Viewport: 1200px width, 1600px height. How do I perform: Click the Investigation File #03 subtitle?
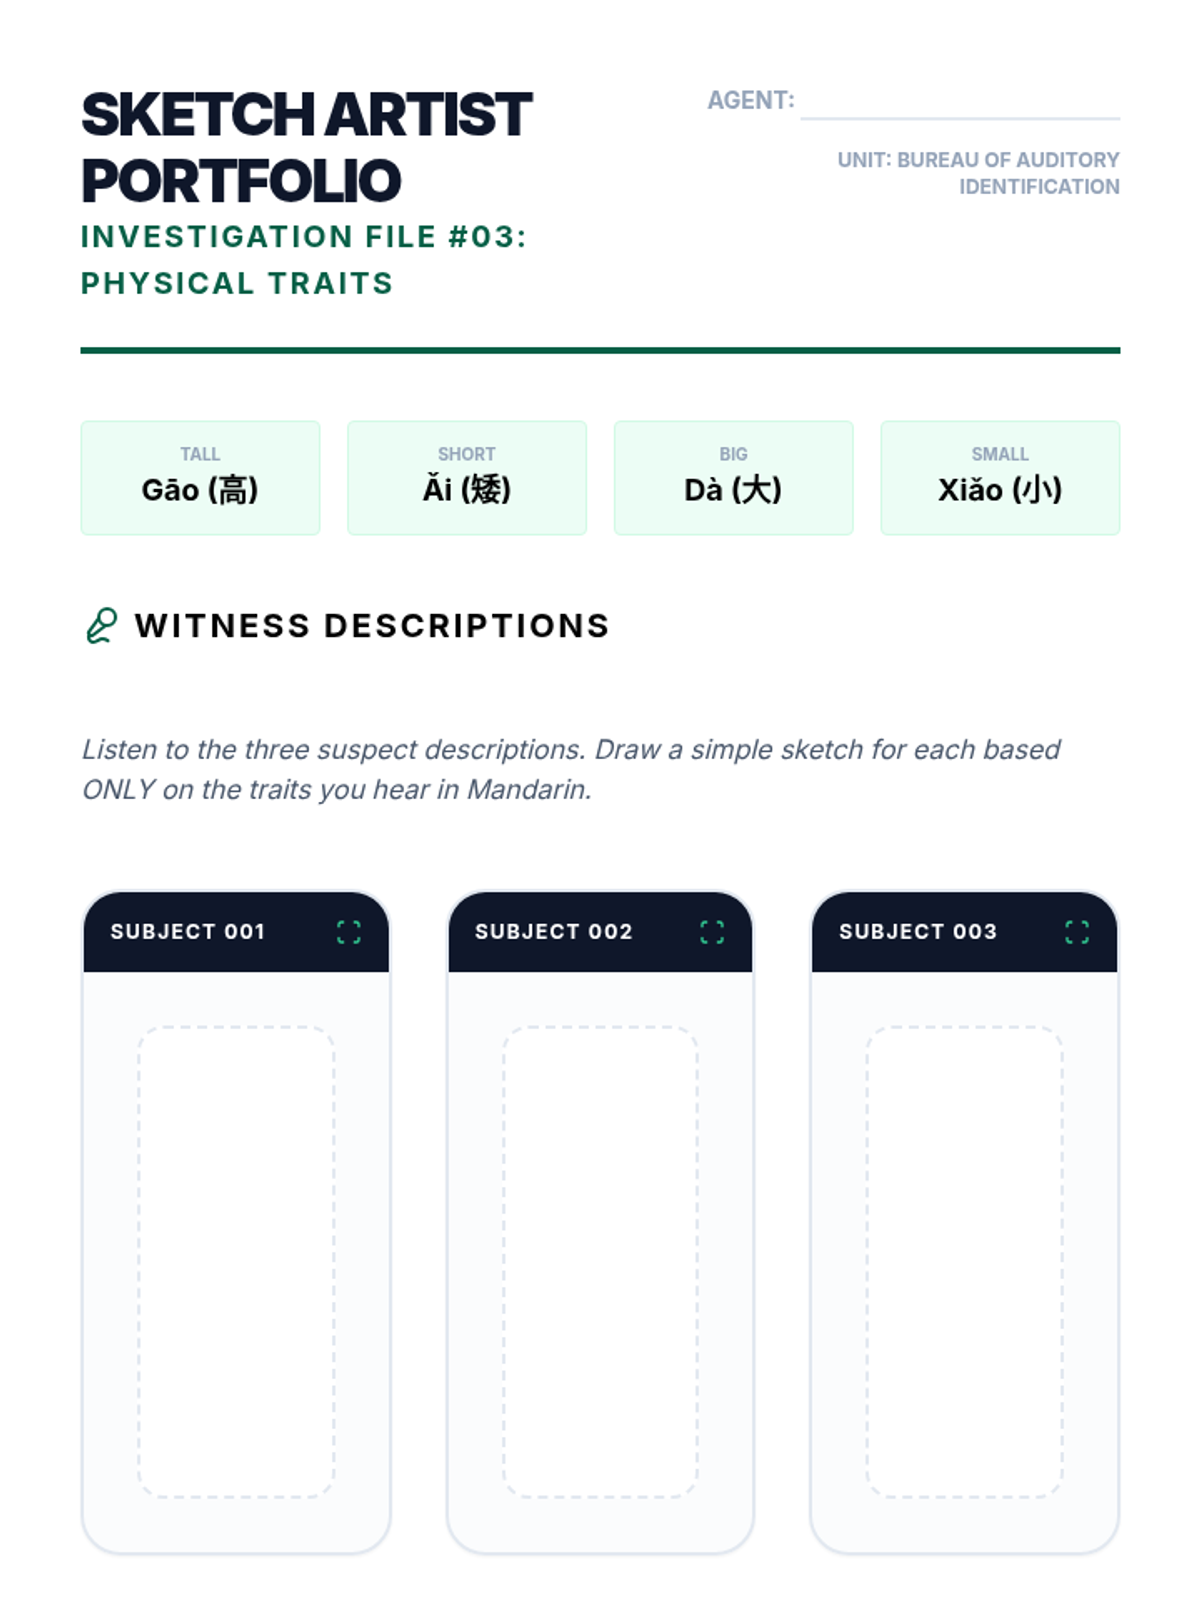click(x=303, y=260)
